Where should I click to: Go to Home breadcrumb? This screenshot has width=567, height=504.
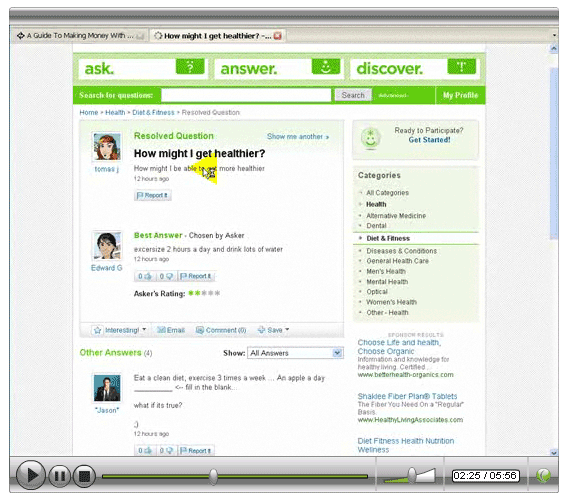[x=89, y=112]
